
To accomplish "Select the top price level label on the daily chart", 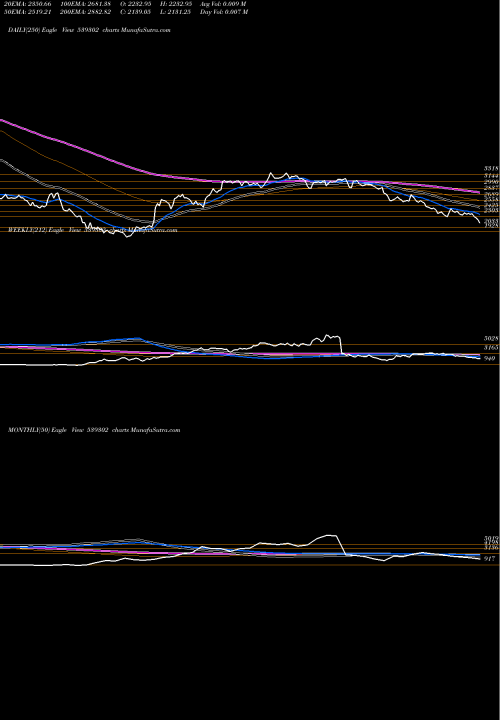I will click(491, 169).
